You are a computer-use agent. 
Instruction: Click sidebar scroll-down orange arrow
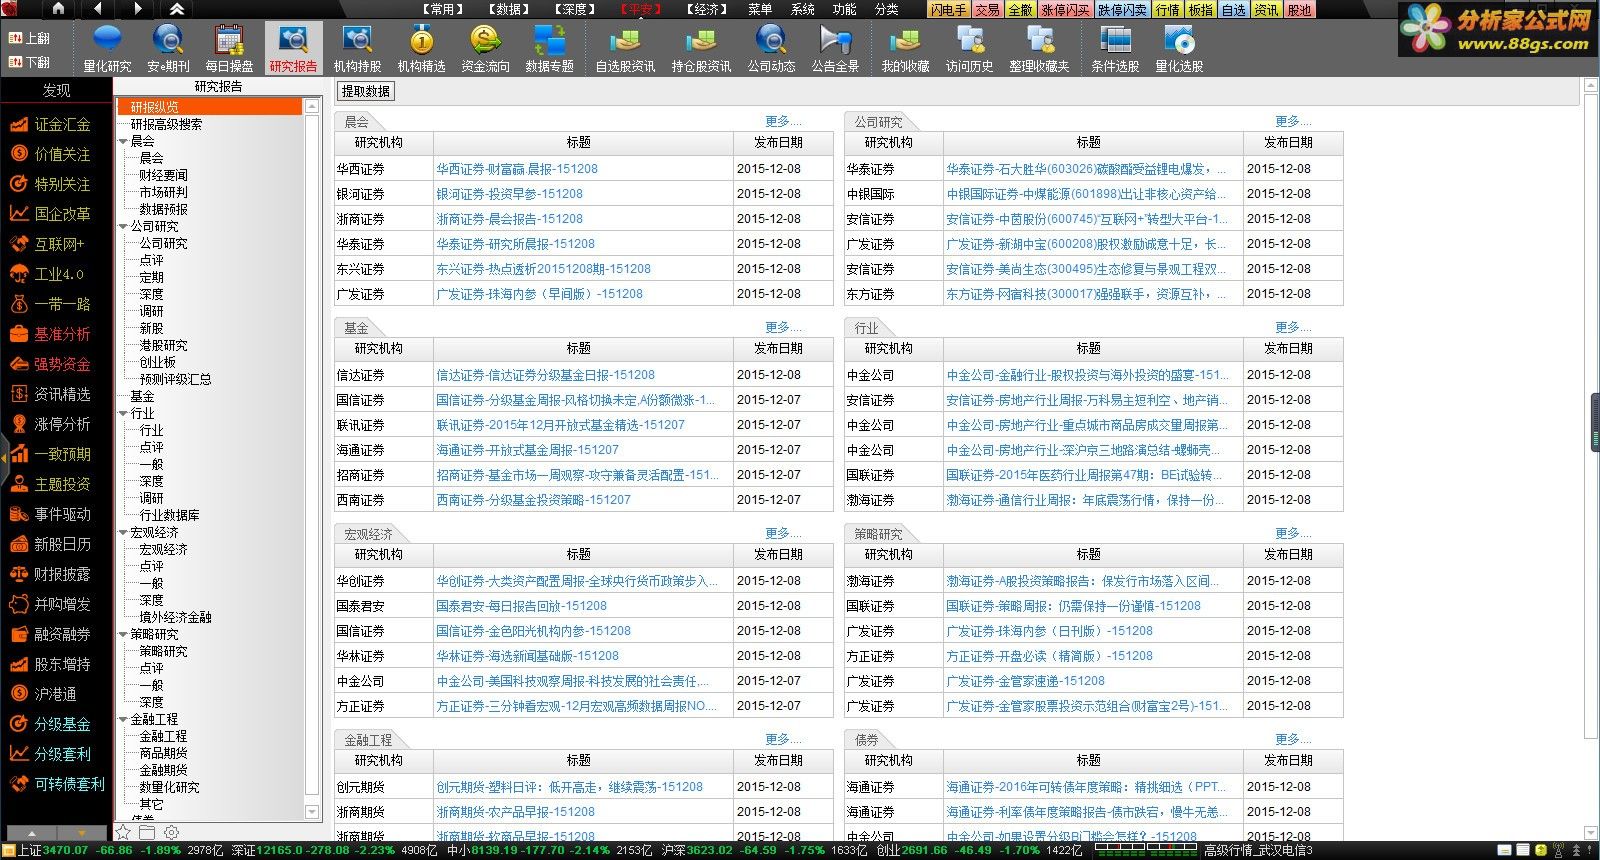pos(84,833)
